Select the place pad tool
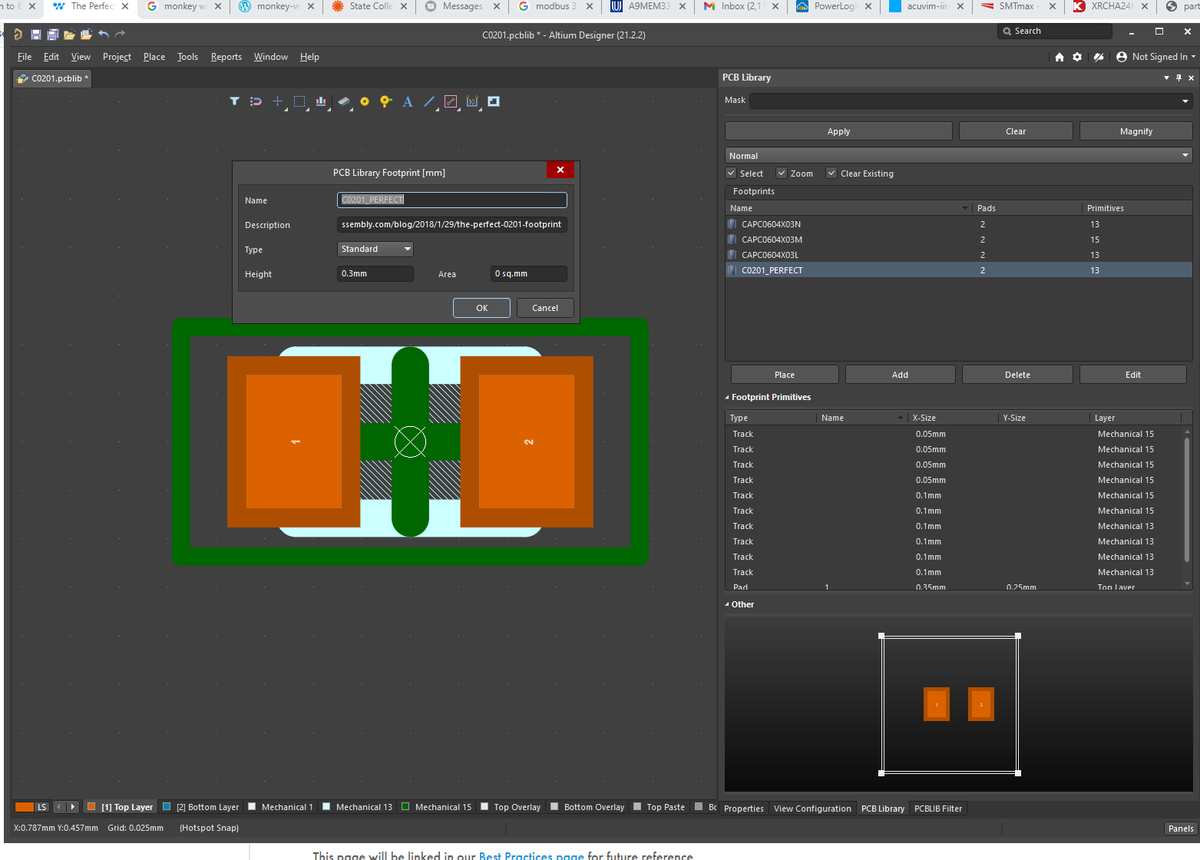1200x860 pixels. click(364, 101)
